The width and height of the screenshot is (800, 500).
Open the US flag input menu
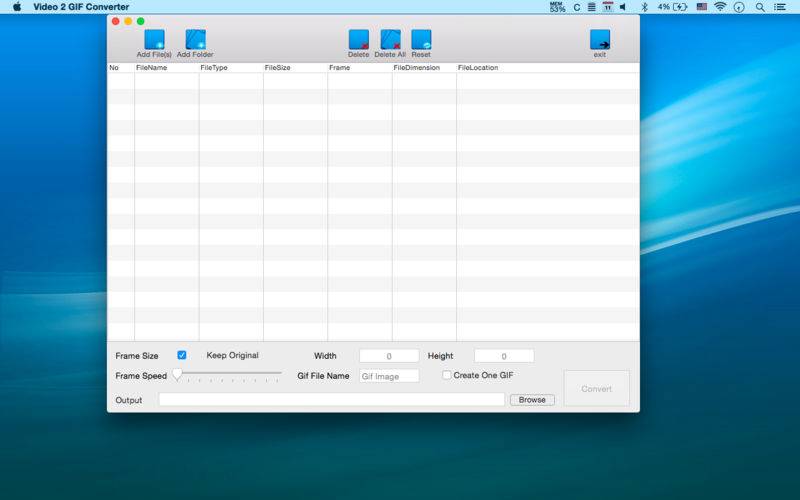(702, 7)
